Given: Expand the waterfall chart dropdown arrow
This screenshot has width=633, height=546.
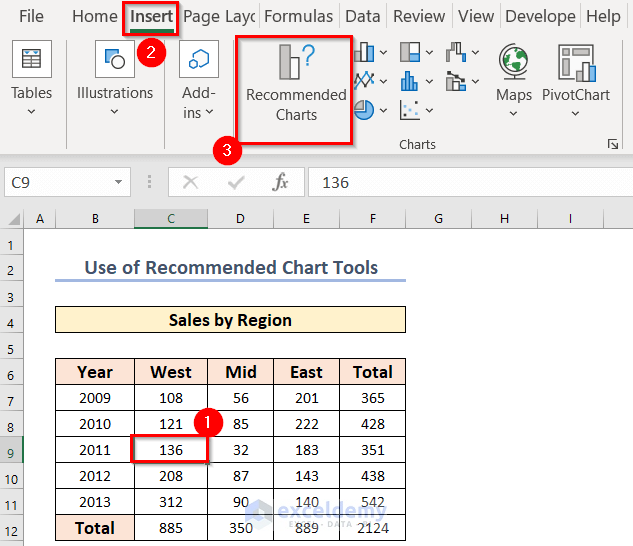Looking at the screenshot, I should coord(476,52).
